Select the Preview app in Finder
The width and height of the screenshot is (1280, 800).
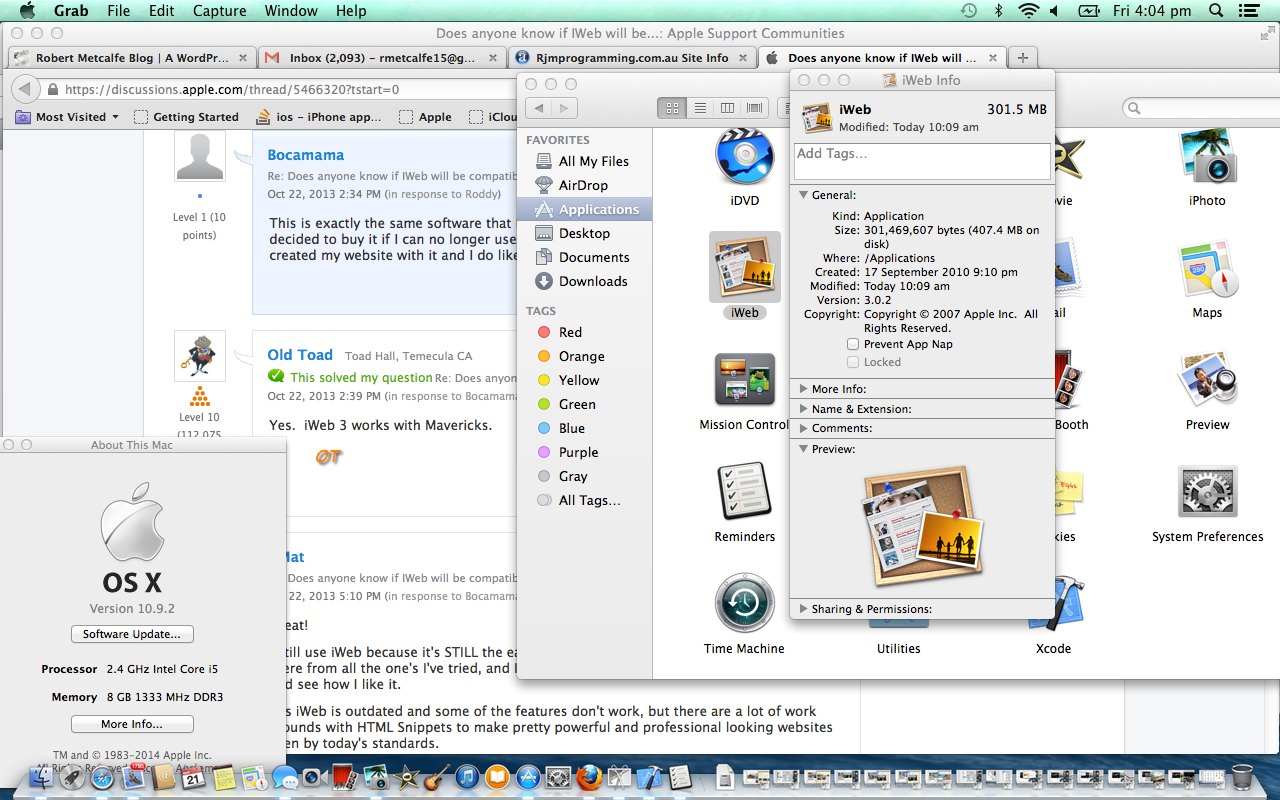tap(1207, 381)
